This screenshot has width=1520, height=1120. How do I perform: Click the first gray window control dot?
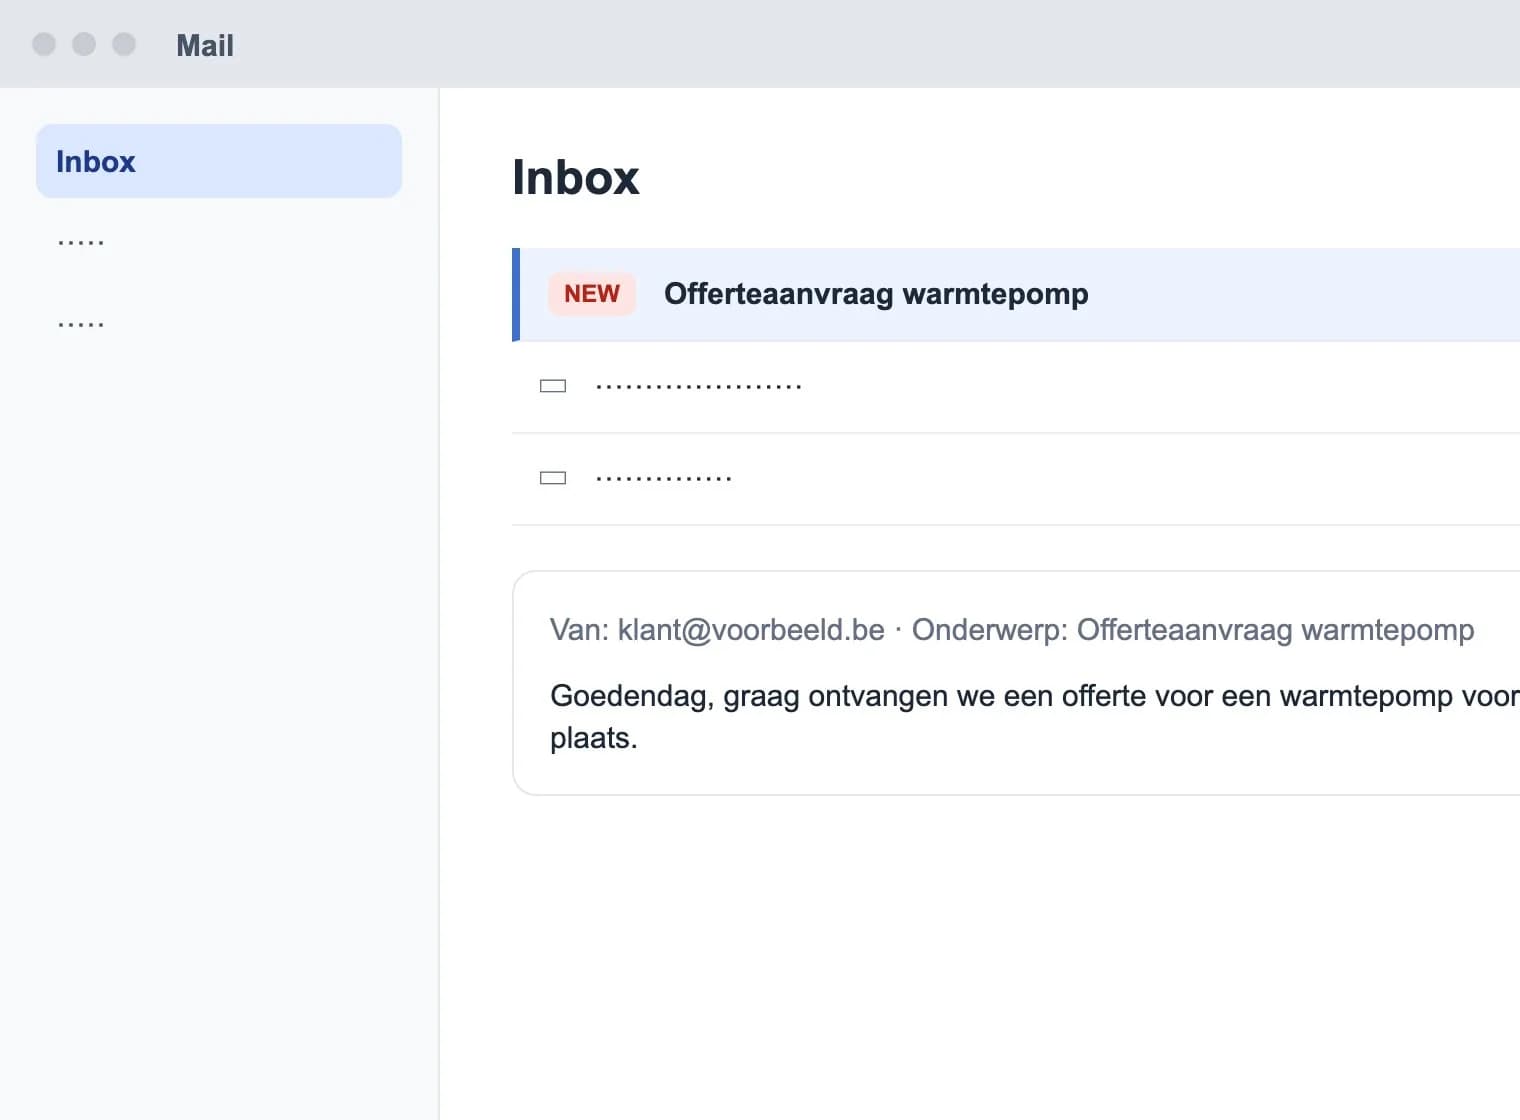click(44, 44)
